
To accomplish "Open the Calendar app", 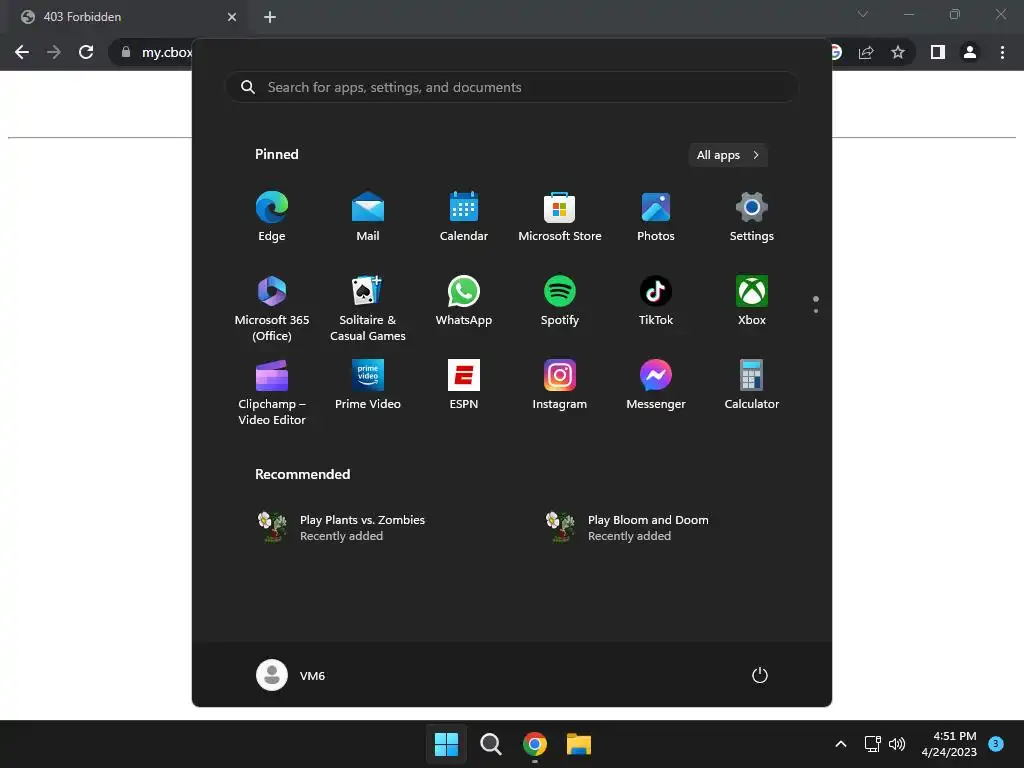I will 464,216.
